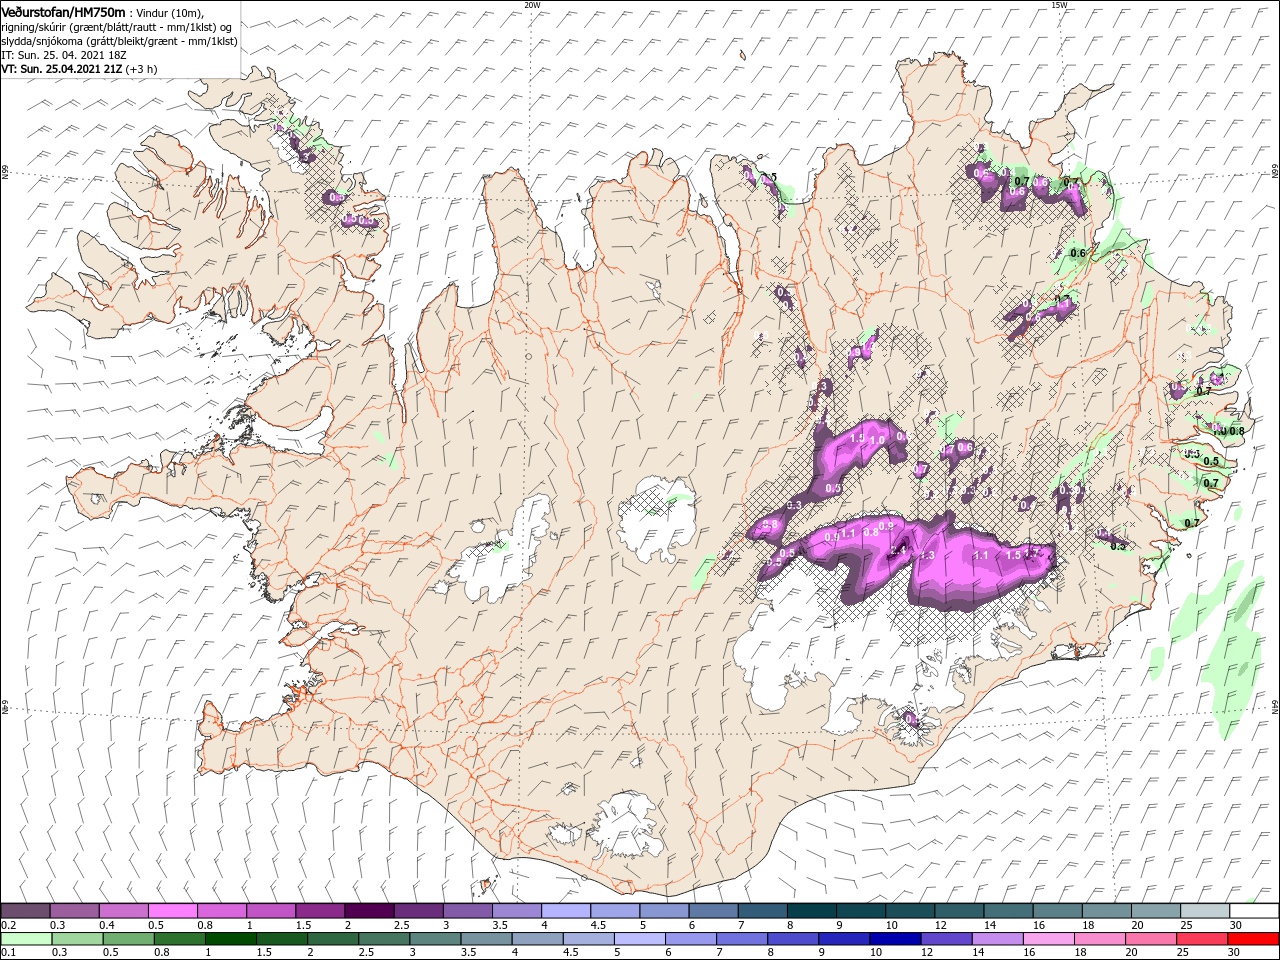
Task: Select the bright pink 0.5 swatch in upper legend row
Action: tap(172, 911)
